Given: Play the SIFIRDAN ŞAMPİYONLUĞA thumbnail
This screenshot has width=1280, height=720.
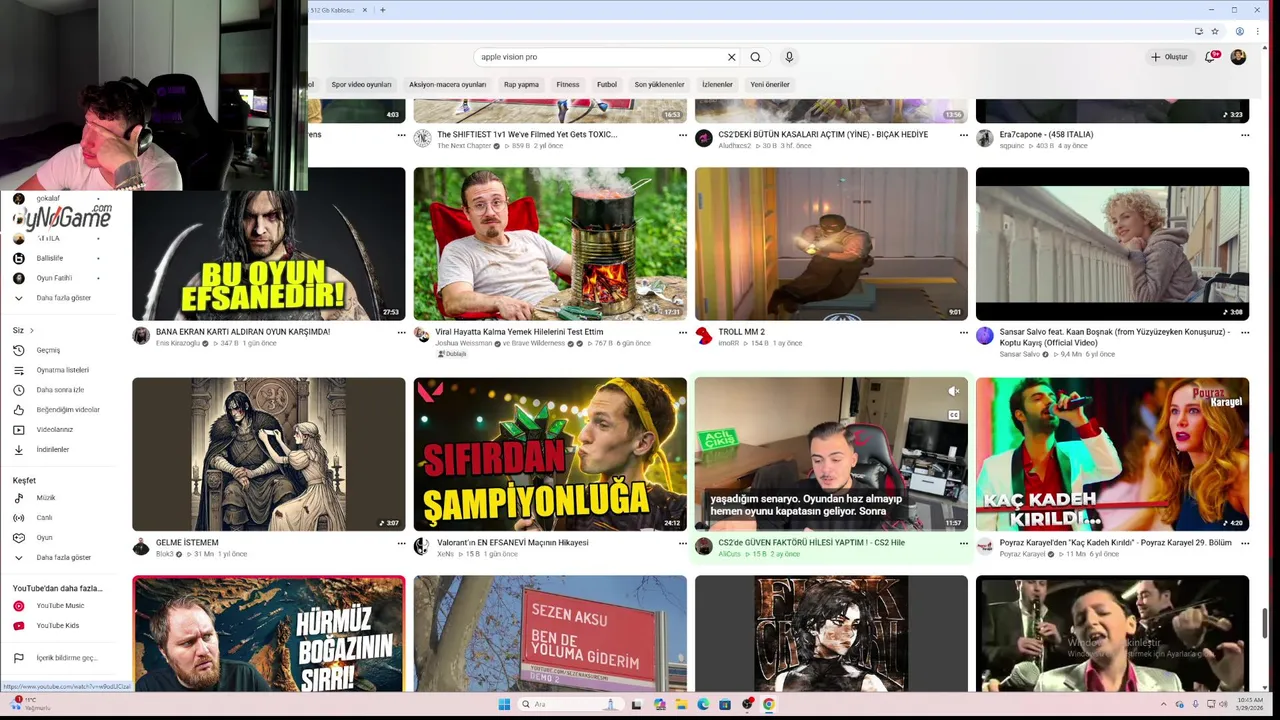Looking at the screenshot, I should (550, 454).
